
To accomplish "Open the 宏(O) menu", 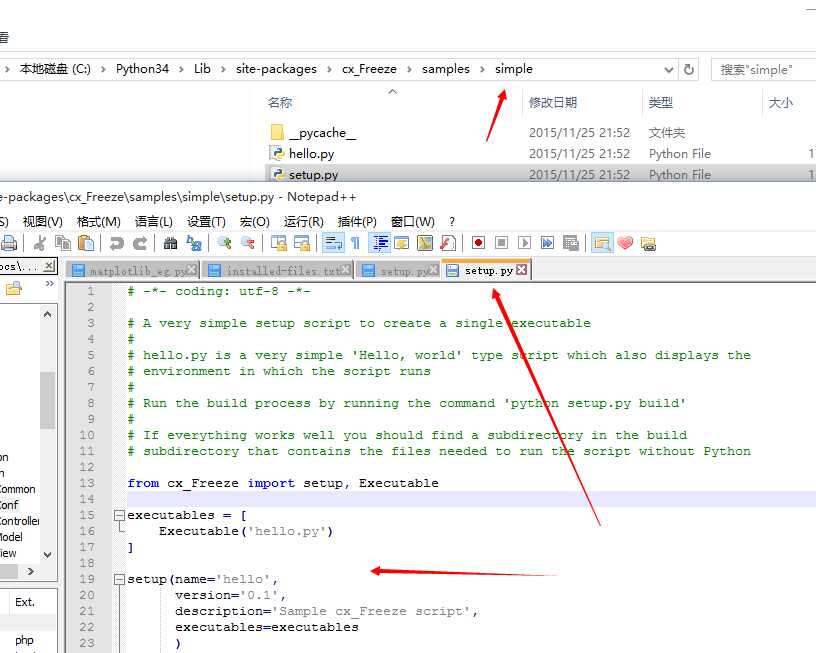I will [x=254, y=222].
